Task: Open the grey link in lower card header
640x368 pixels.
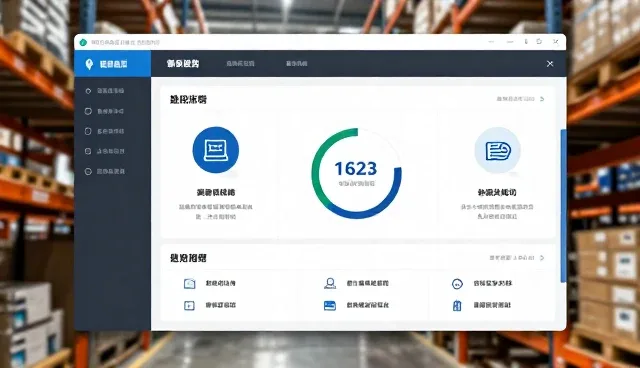Action: pos(512,258)
